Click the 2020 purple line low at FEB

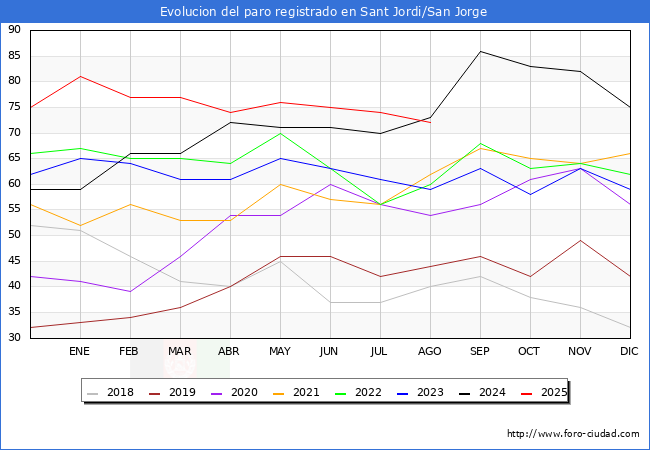tap(131, 292)
